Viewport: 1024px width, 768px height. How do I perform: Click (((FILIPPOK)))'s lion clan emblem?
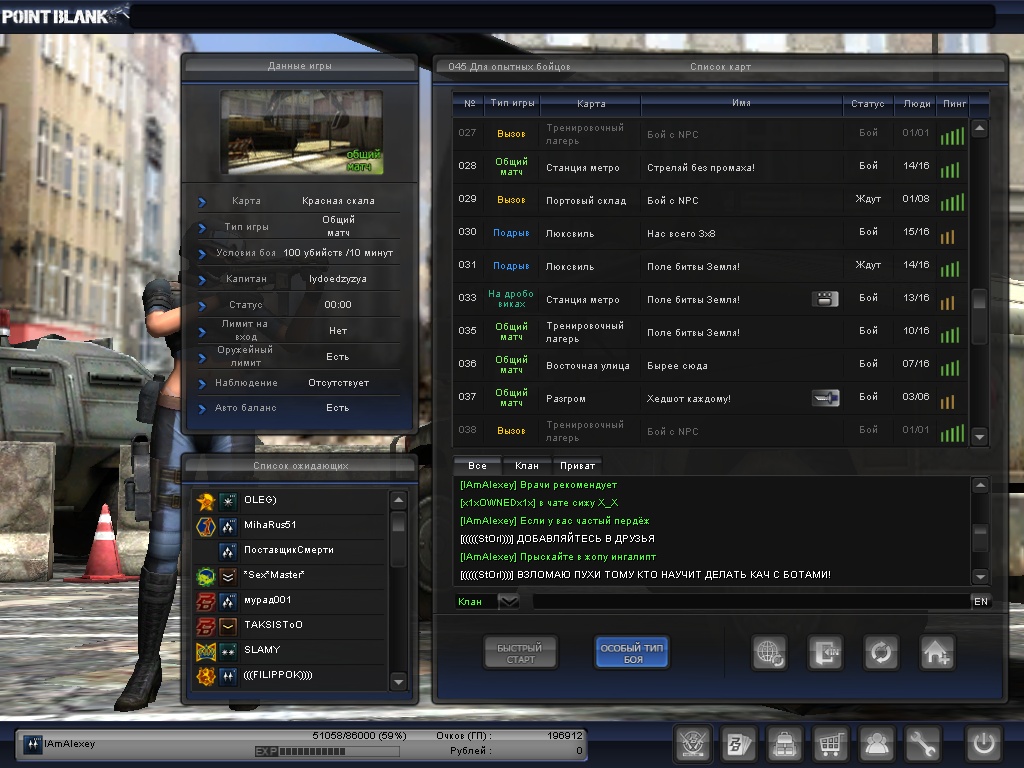tap(206, 676)
